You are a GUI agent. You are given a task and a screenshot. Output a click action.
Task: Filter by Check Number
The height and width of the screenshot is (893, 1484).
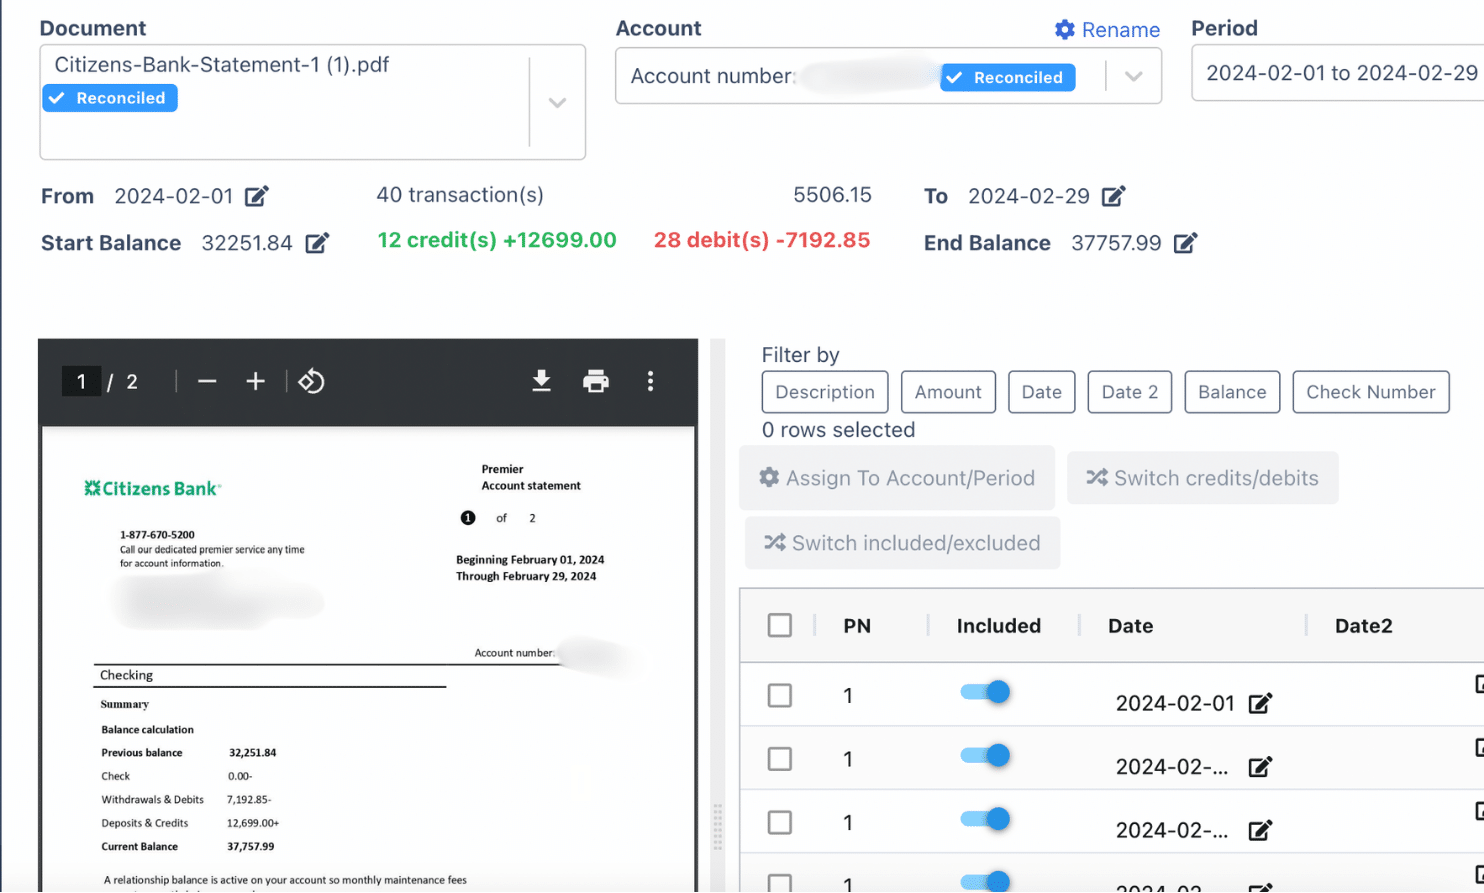click(1370, 391)
